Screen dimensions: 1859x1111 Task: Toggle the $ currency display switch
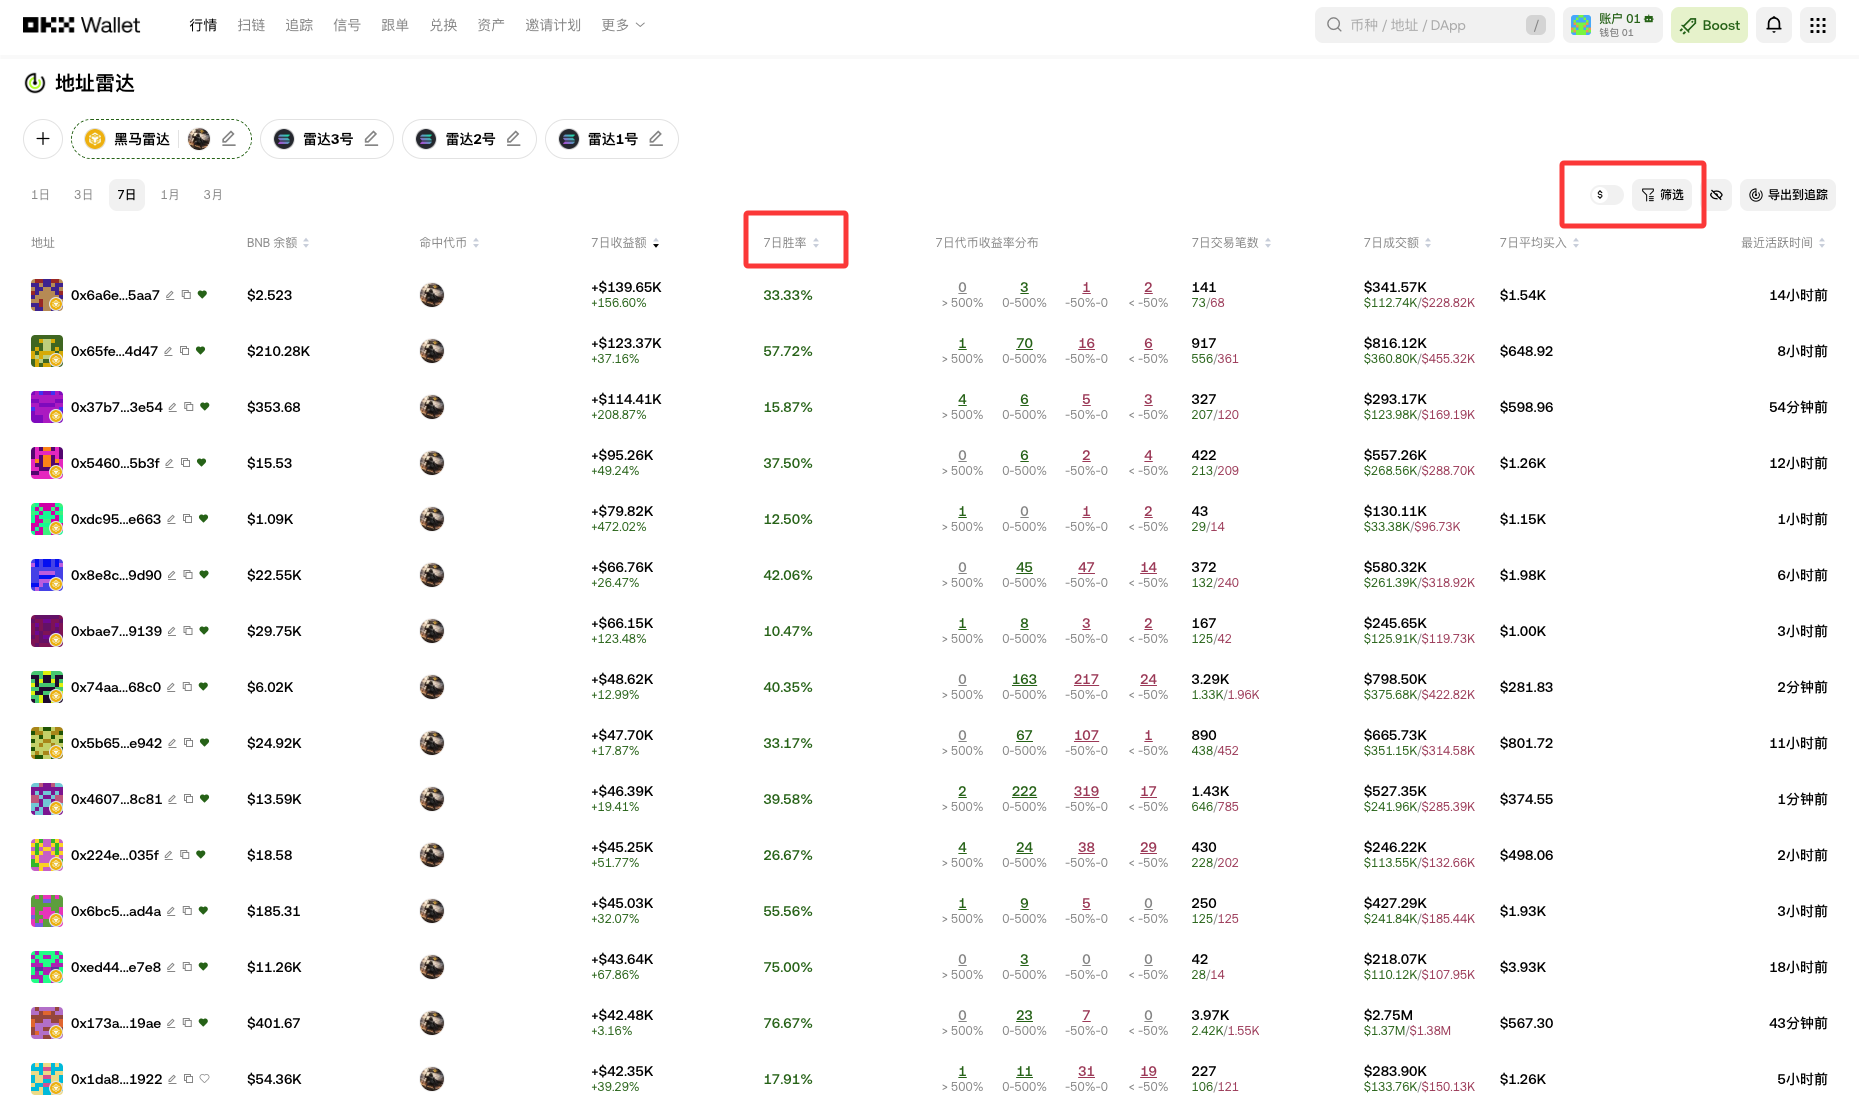1605,195
